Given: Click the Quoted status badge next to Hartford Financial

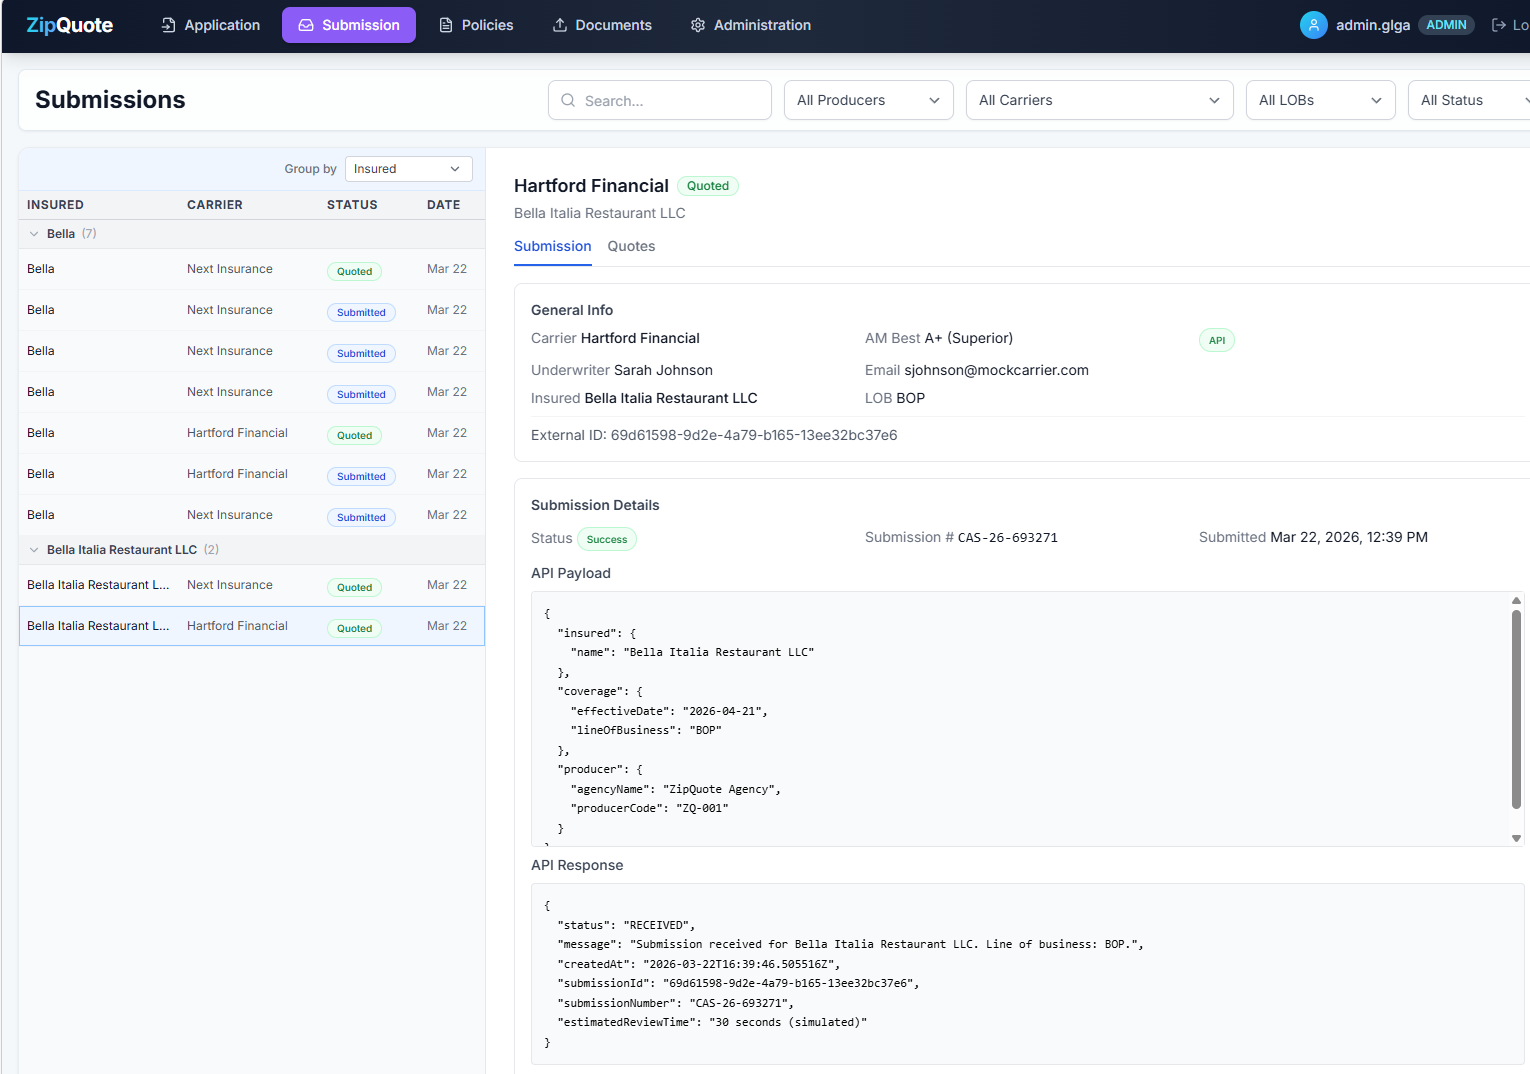Looking at the screenshot, I should [707, 186].
